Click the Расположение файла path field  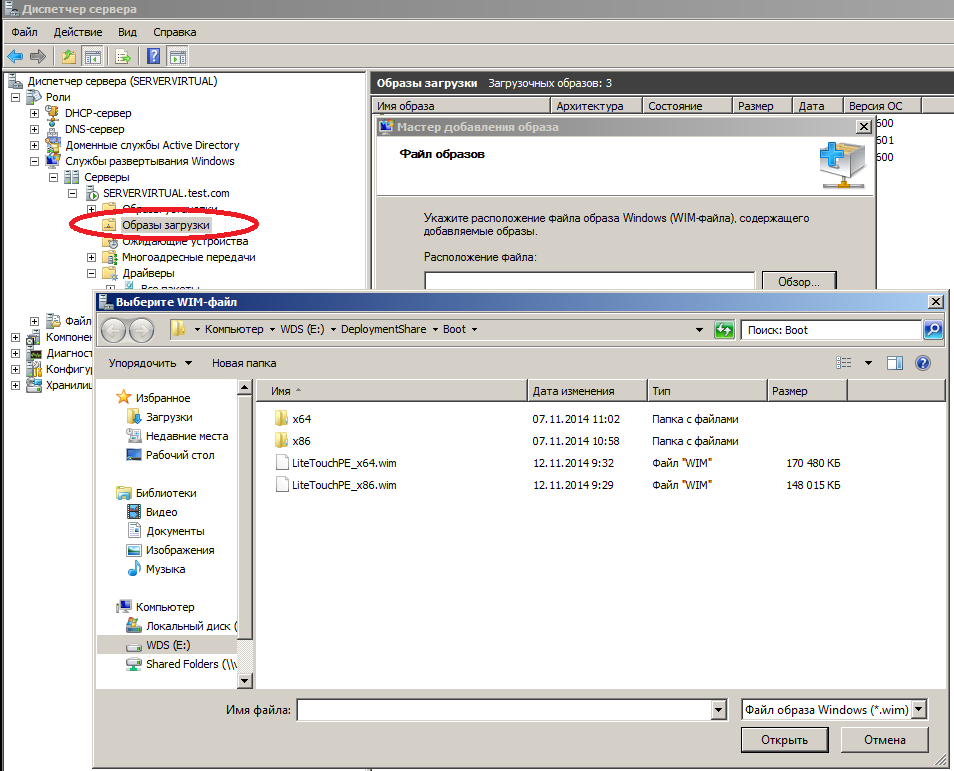pyautogui.click(x=590, y=281)
